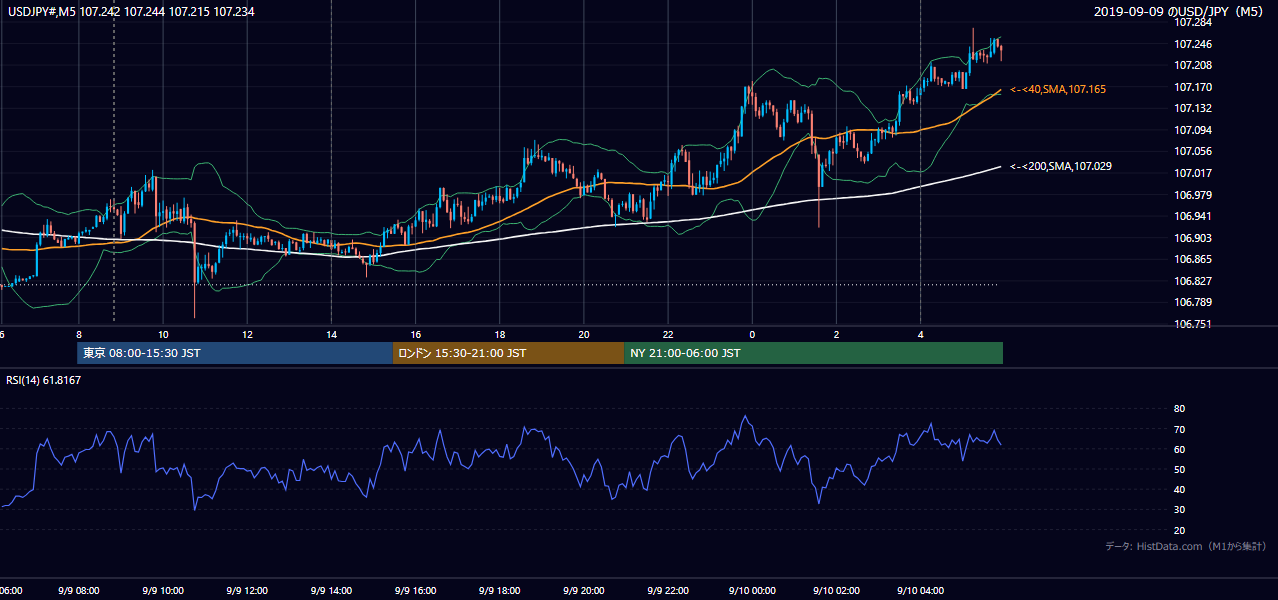
Task: Click price axis value 106.827
Action: 1193,281
